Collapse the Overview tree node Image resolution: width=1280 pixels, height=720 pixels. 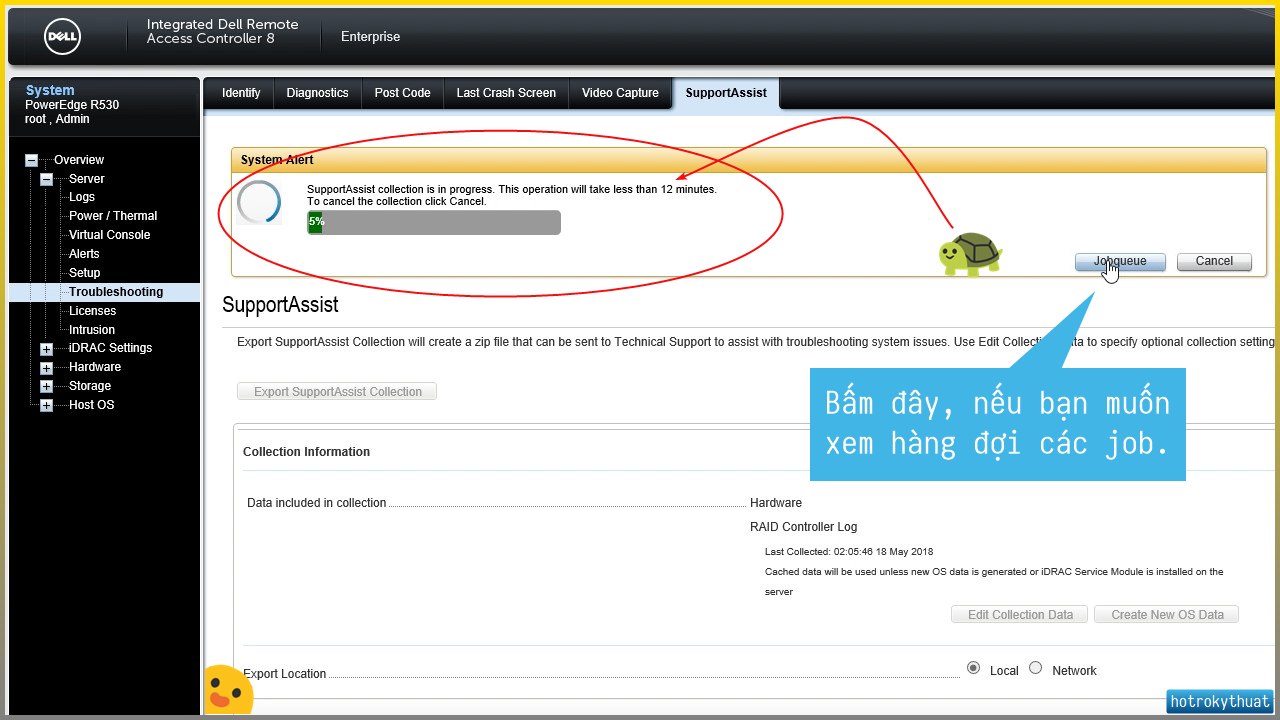click(x=31, y=160)
